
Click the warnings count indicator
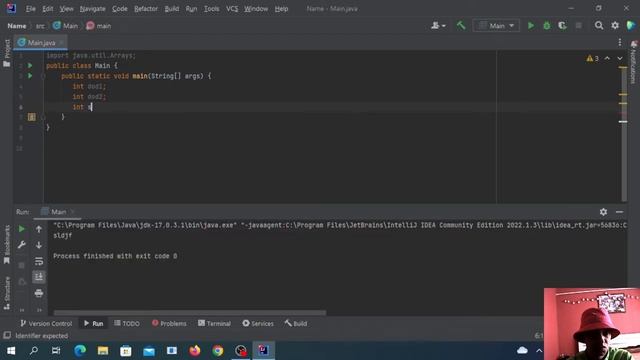pyautogui.click(x=593, y=58)
